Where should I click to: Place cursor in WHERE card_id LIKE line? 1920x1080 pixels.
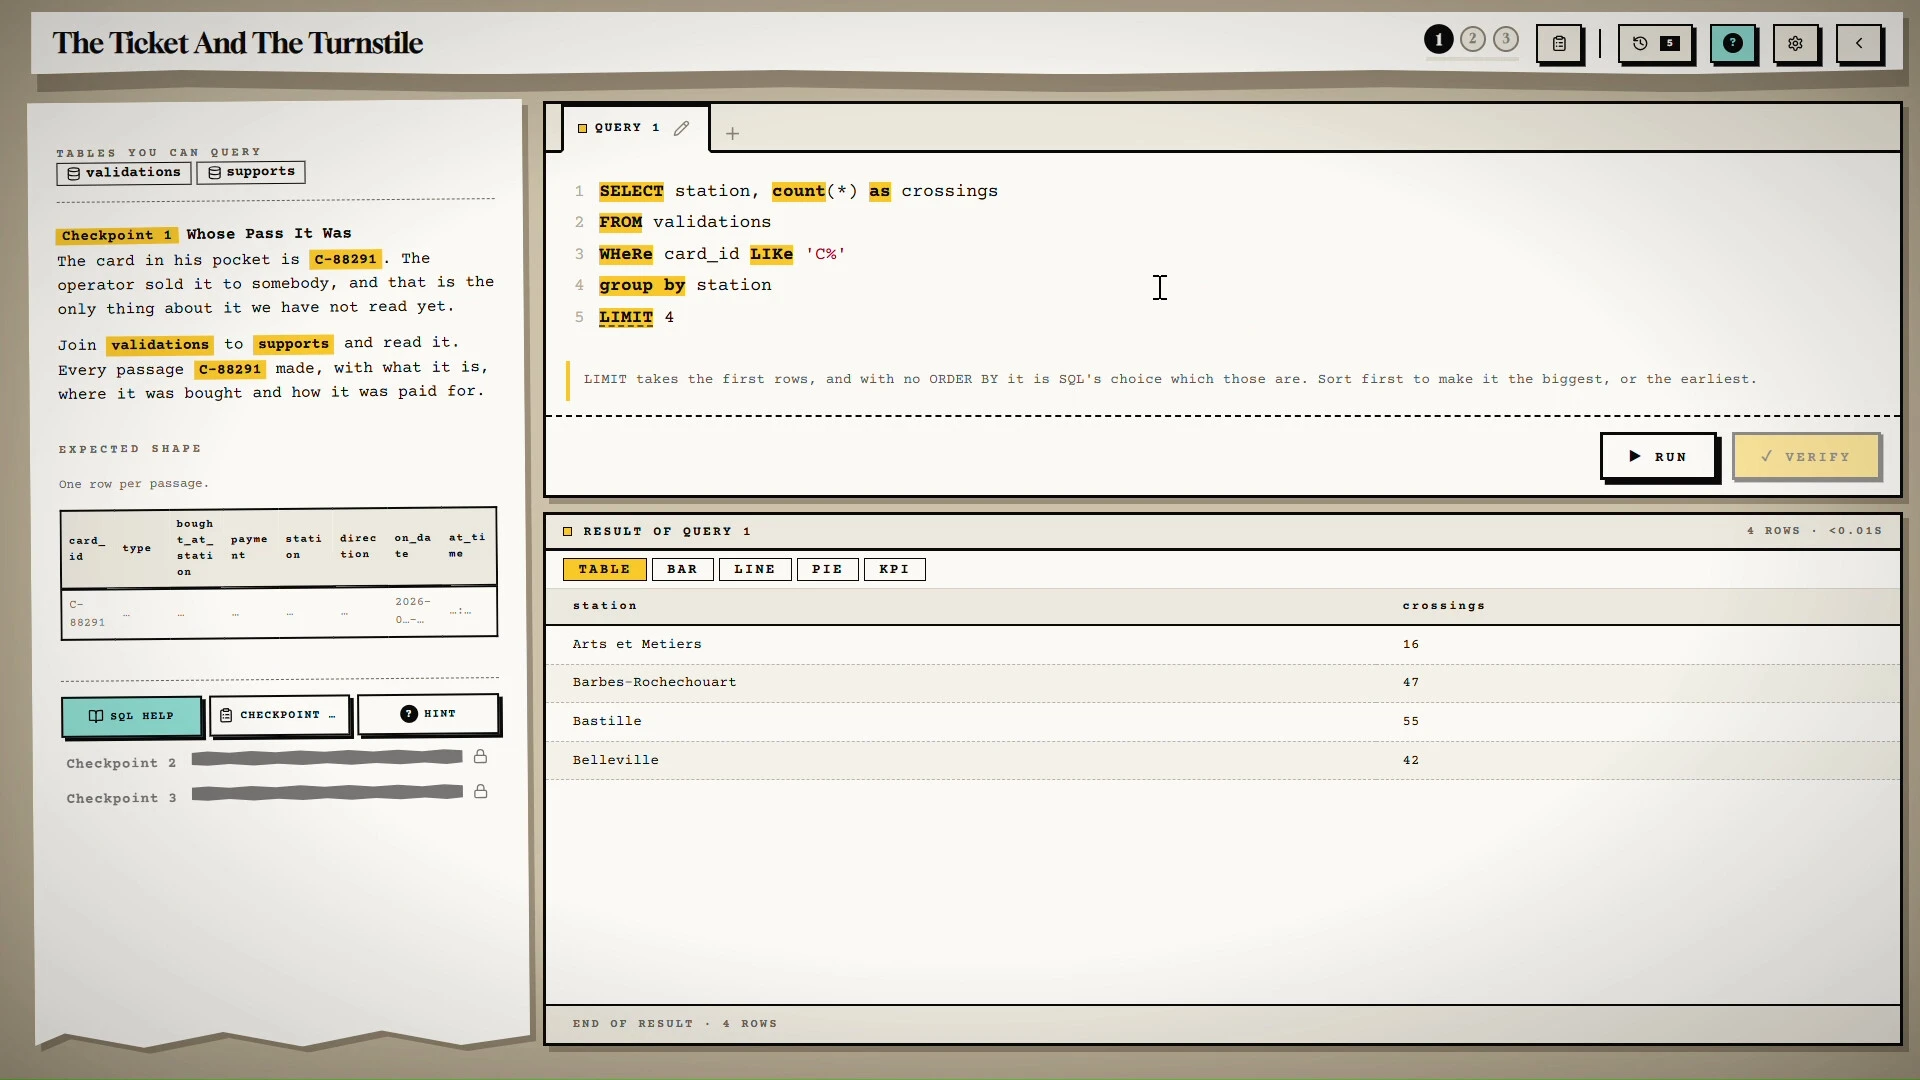click(722, 254)
